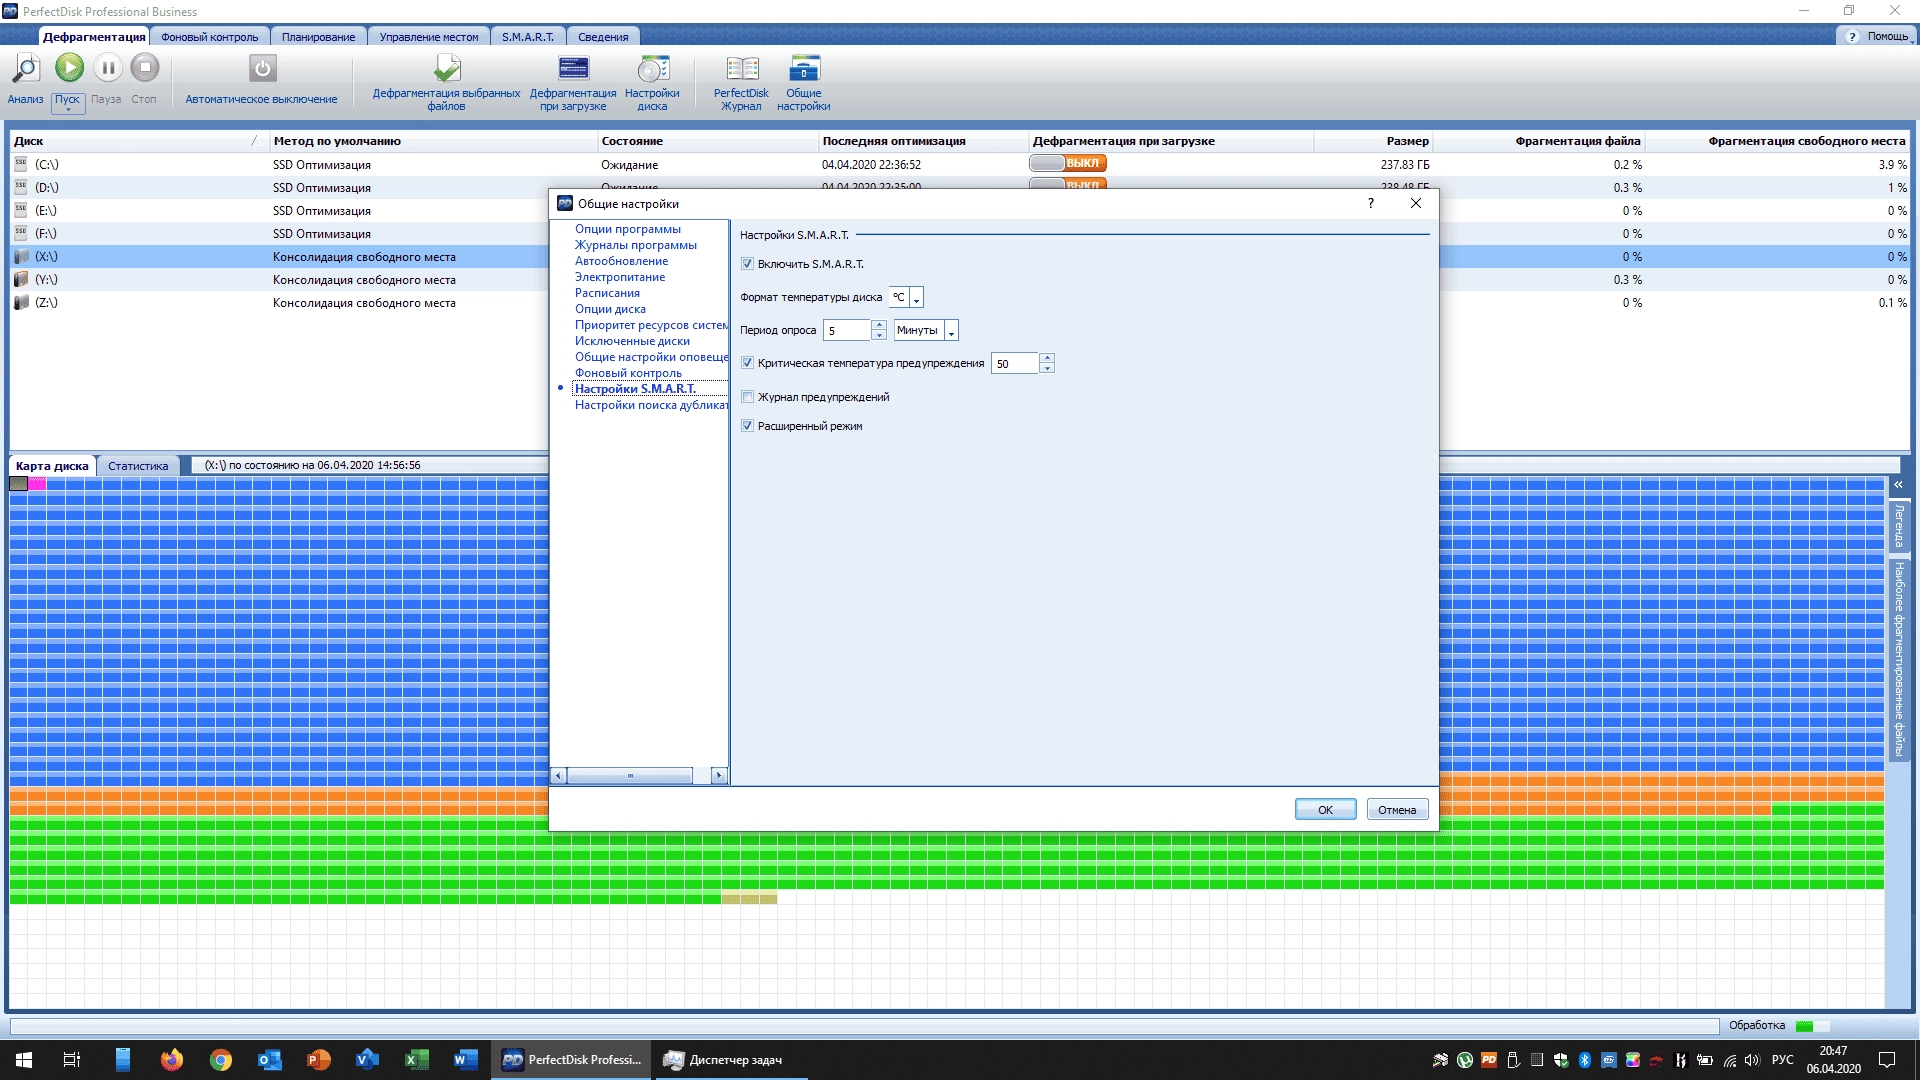
Task: Open general settings toolbox icon
Action: pos(804,68)
